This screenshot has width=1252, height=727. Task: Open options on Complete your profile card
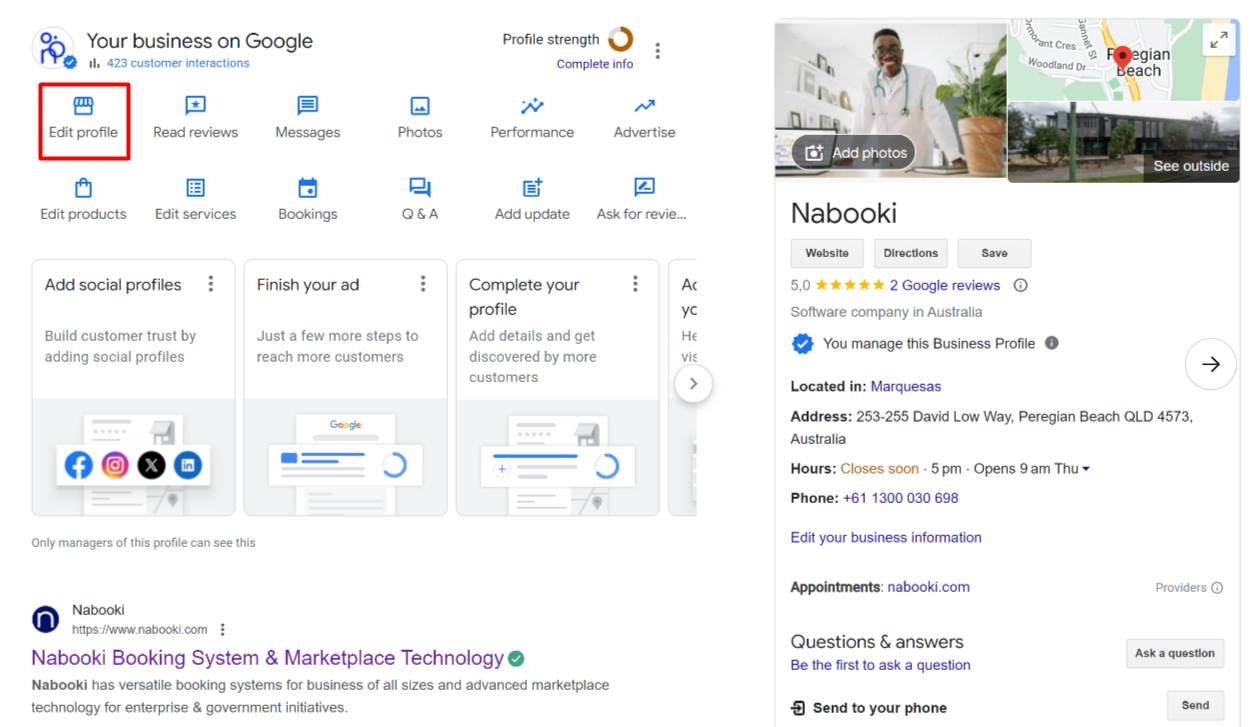(635, 284)
